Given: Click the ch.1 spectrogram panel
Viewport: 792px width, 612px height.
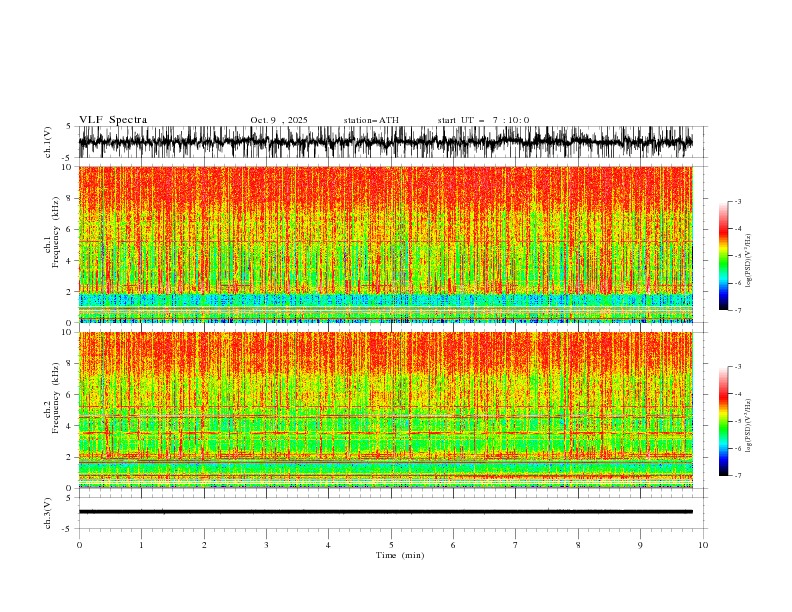Looking at the screenshot, I should click(x=385, y=244).
